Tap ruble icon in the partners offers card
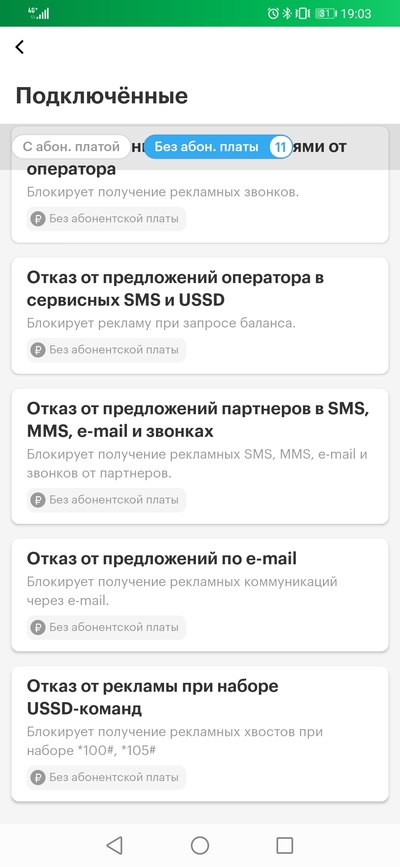The height and width of the screenshot is (867, 400). point(38,500)
